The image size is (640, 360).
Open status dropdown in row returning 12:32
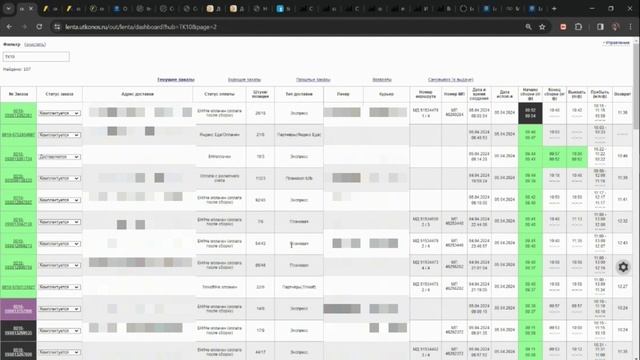tap(59, 222)
